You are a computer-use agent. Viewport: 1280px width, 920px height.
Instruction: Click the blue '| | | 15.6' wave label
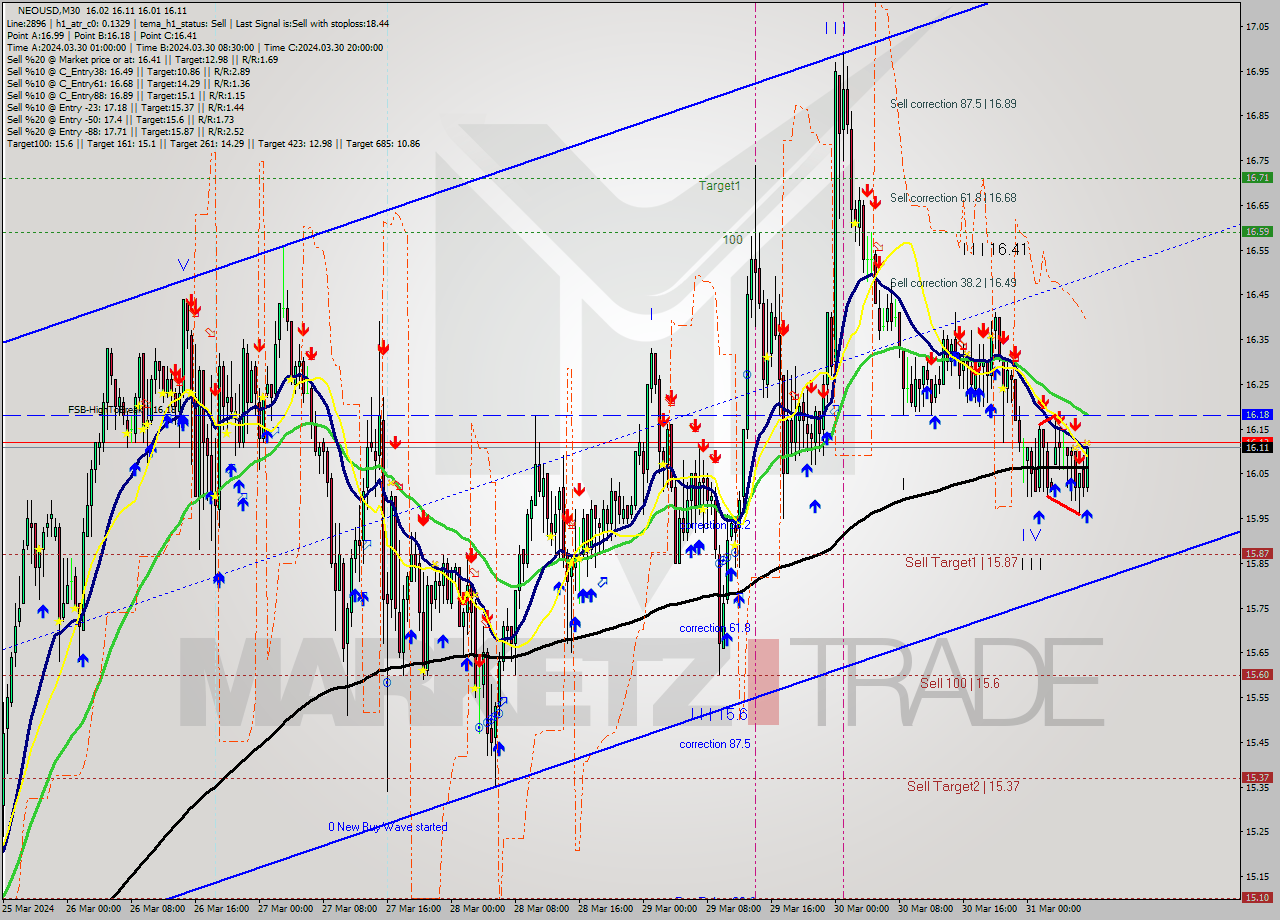(719, 714)
